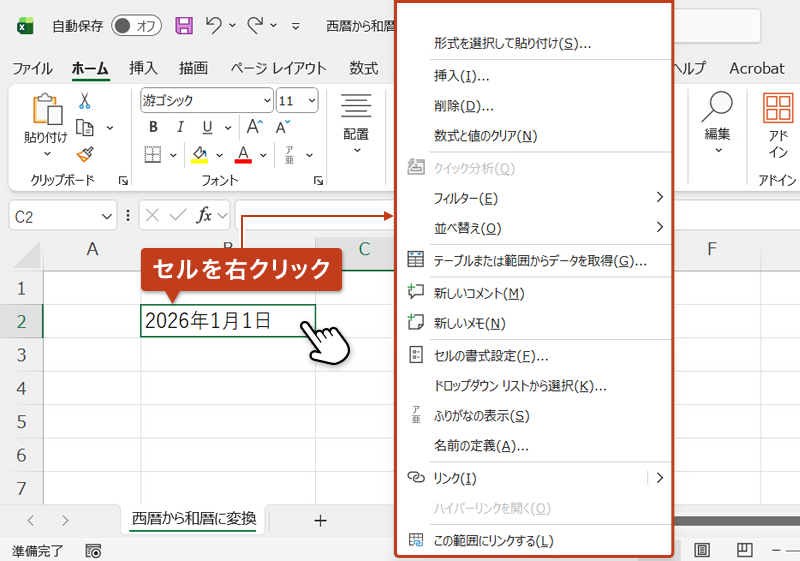Open the fill color palette dropdown
Viewport: 800px width, 561px height.
pyautogui.click(x=219, y=155)
